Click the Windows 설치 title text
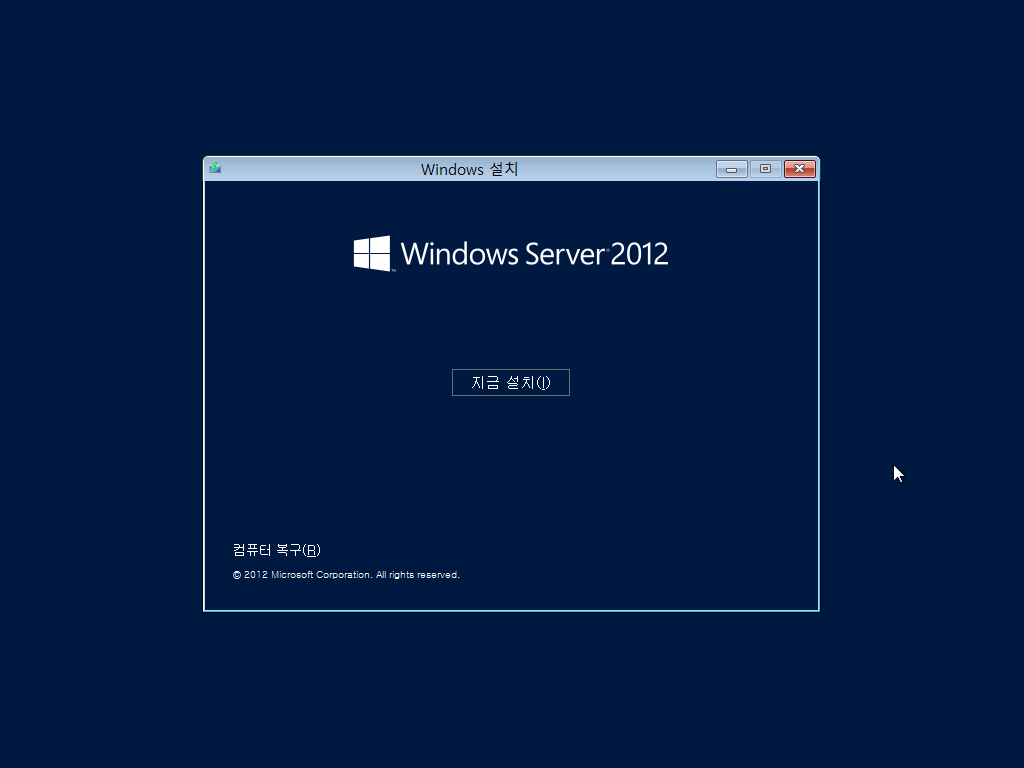The width and height of the screenshot is (1024, 768). point(470,169)
